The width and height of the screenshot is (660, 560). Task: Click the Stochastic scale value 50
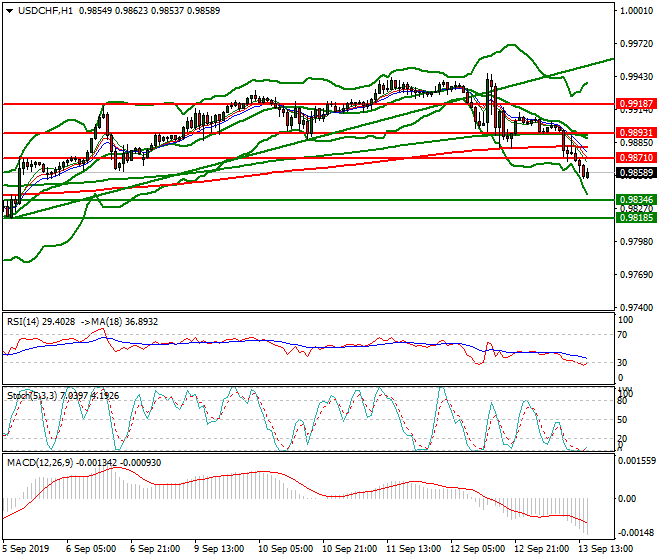point(623,420)
